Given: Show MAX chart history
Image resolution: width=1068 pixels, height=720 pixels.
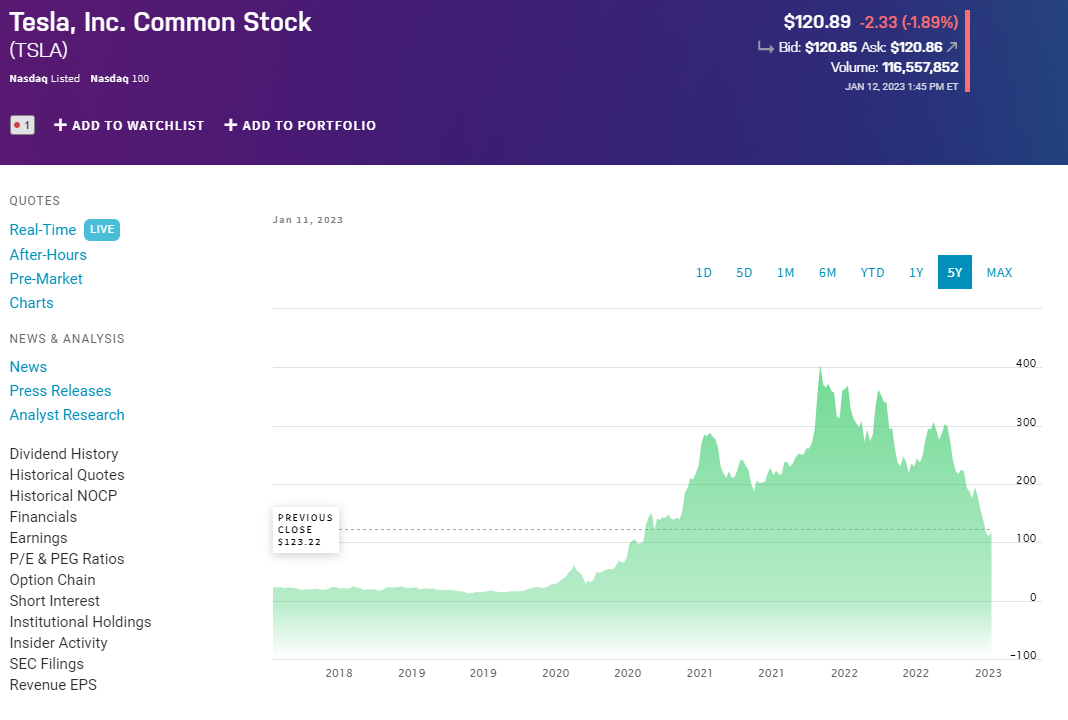Looking at the screenshot, I should coord(999,272).
